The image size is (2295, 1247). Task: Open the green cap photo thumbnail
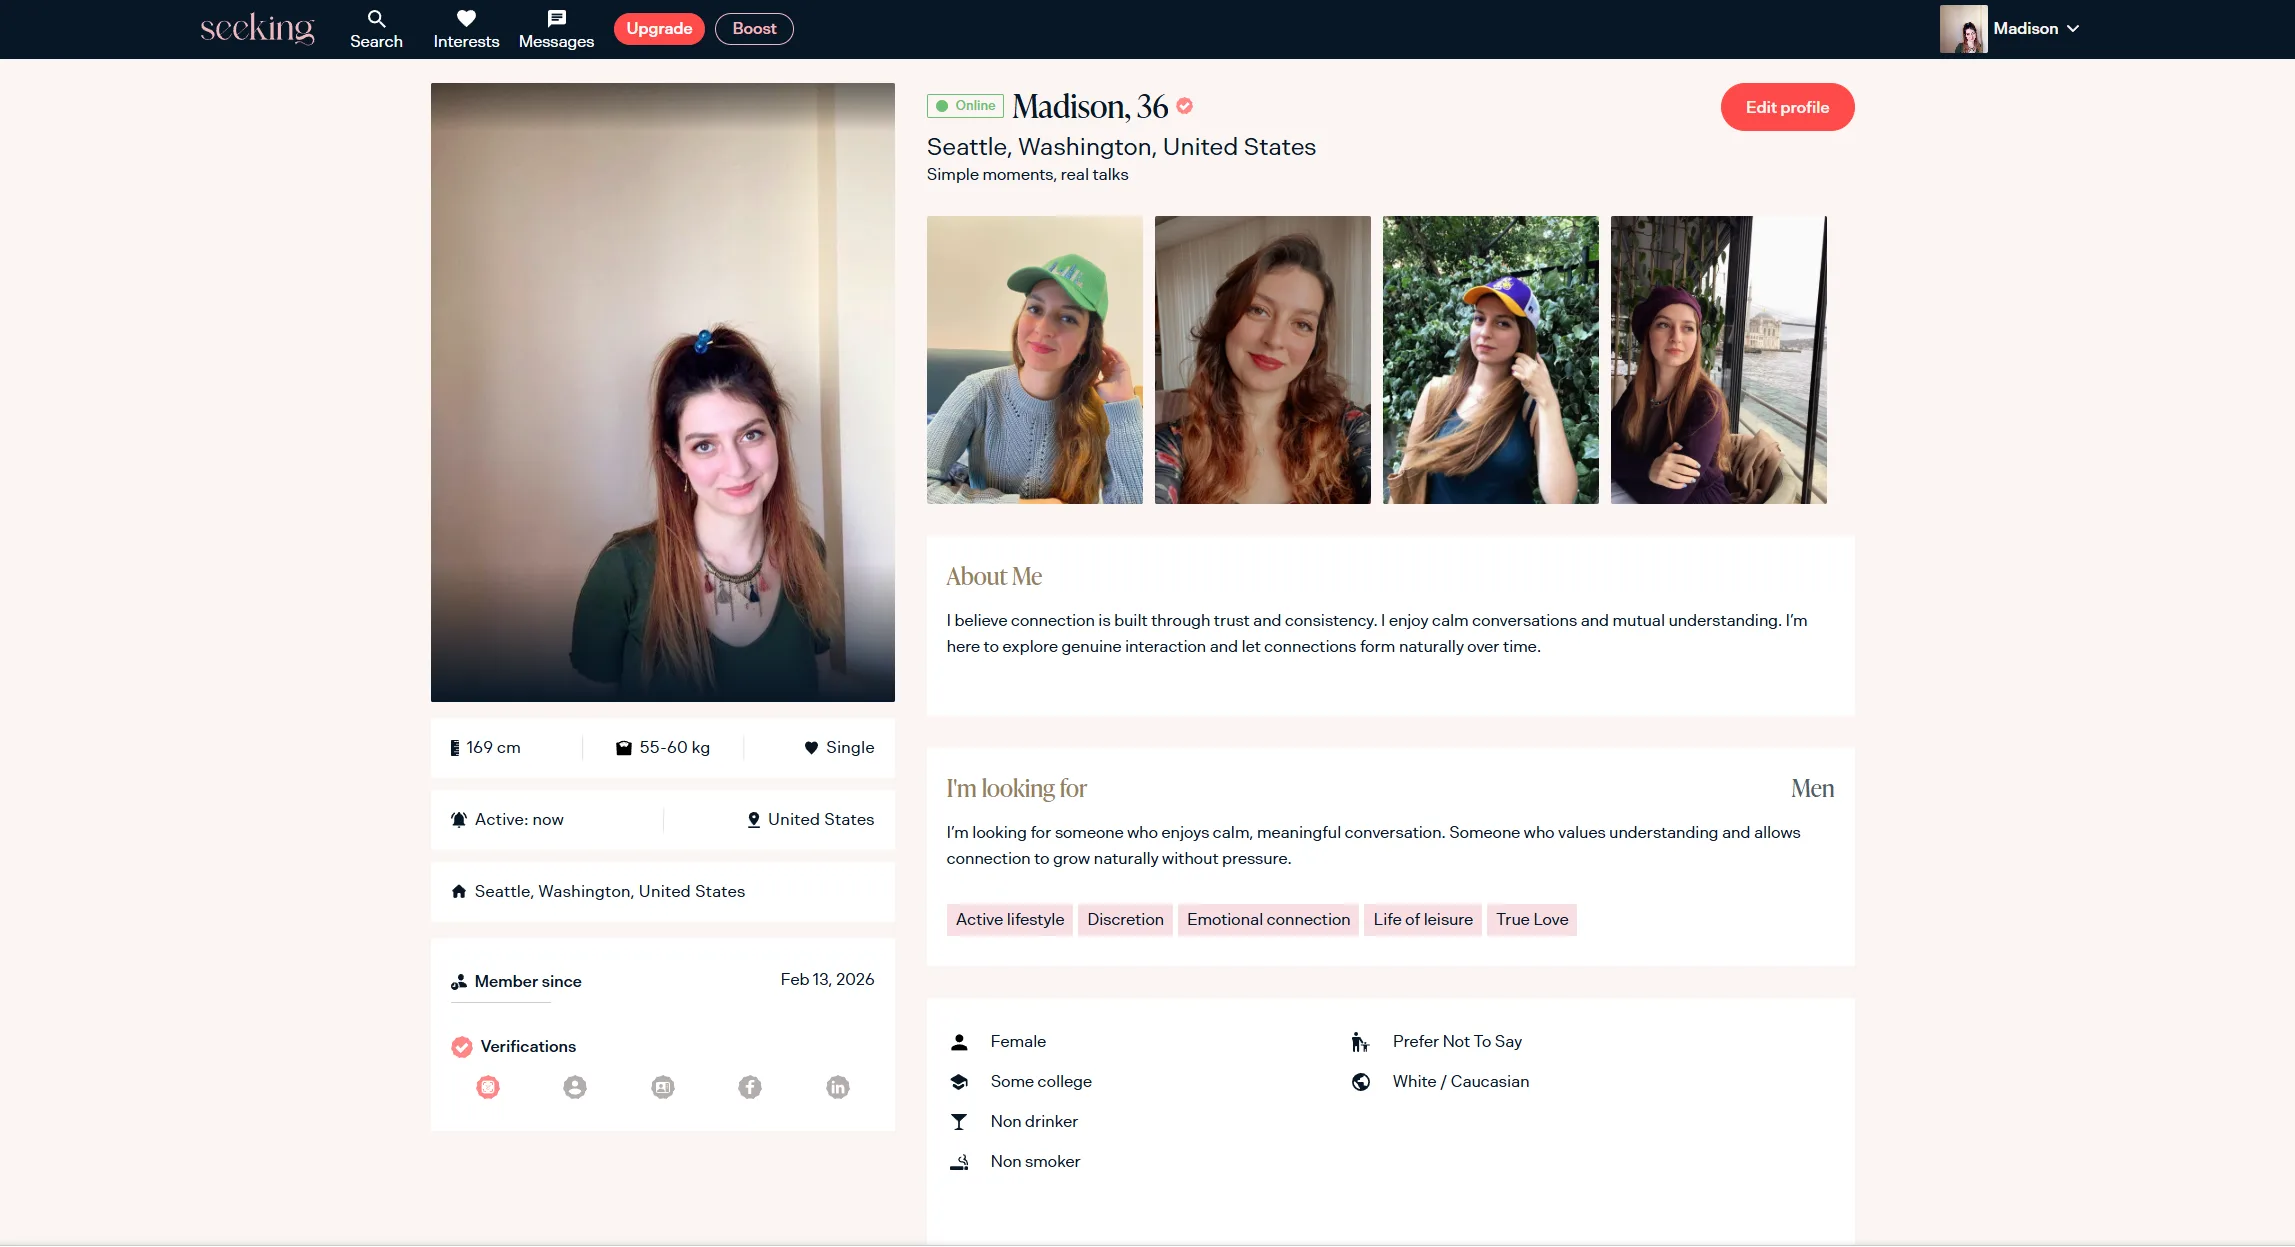coord(1034,360)
